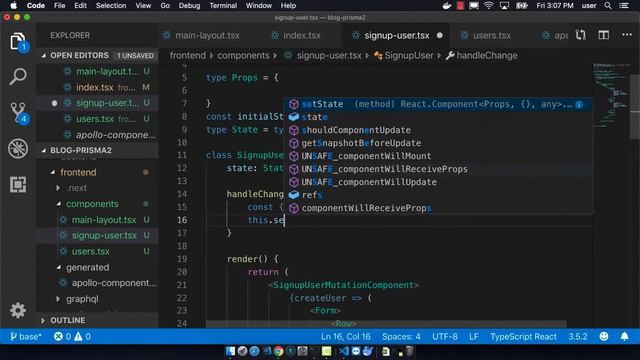Open the Terminal menu
This screenshot has width=640, height=360.
click(223, 6)
